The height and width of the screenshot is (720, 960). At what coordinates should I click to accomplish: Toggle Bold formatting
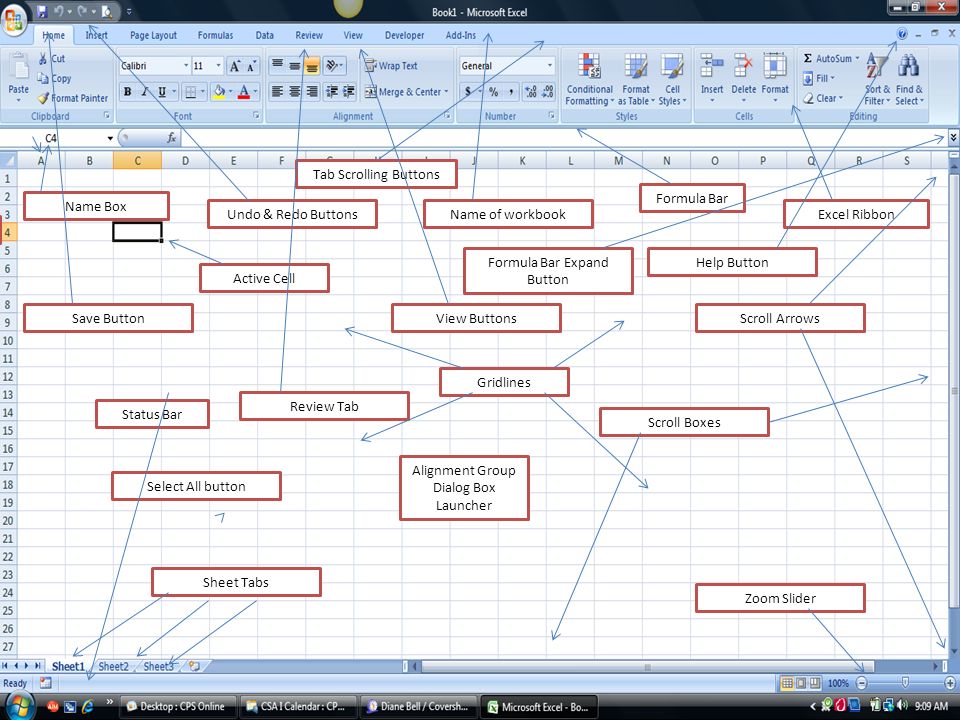[127, 92]
